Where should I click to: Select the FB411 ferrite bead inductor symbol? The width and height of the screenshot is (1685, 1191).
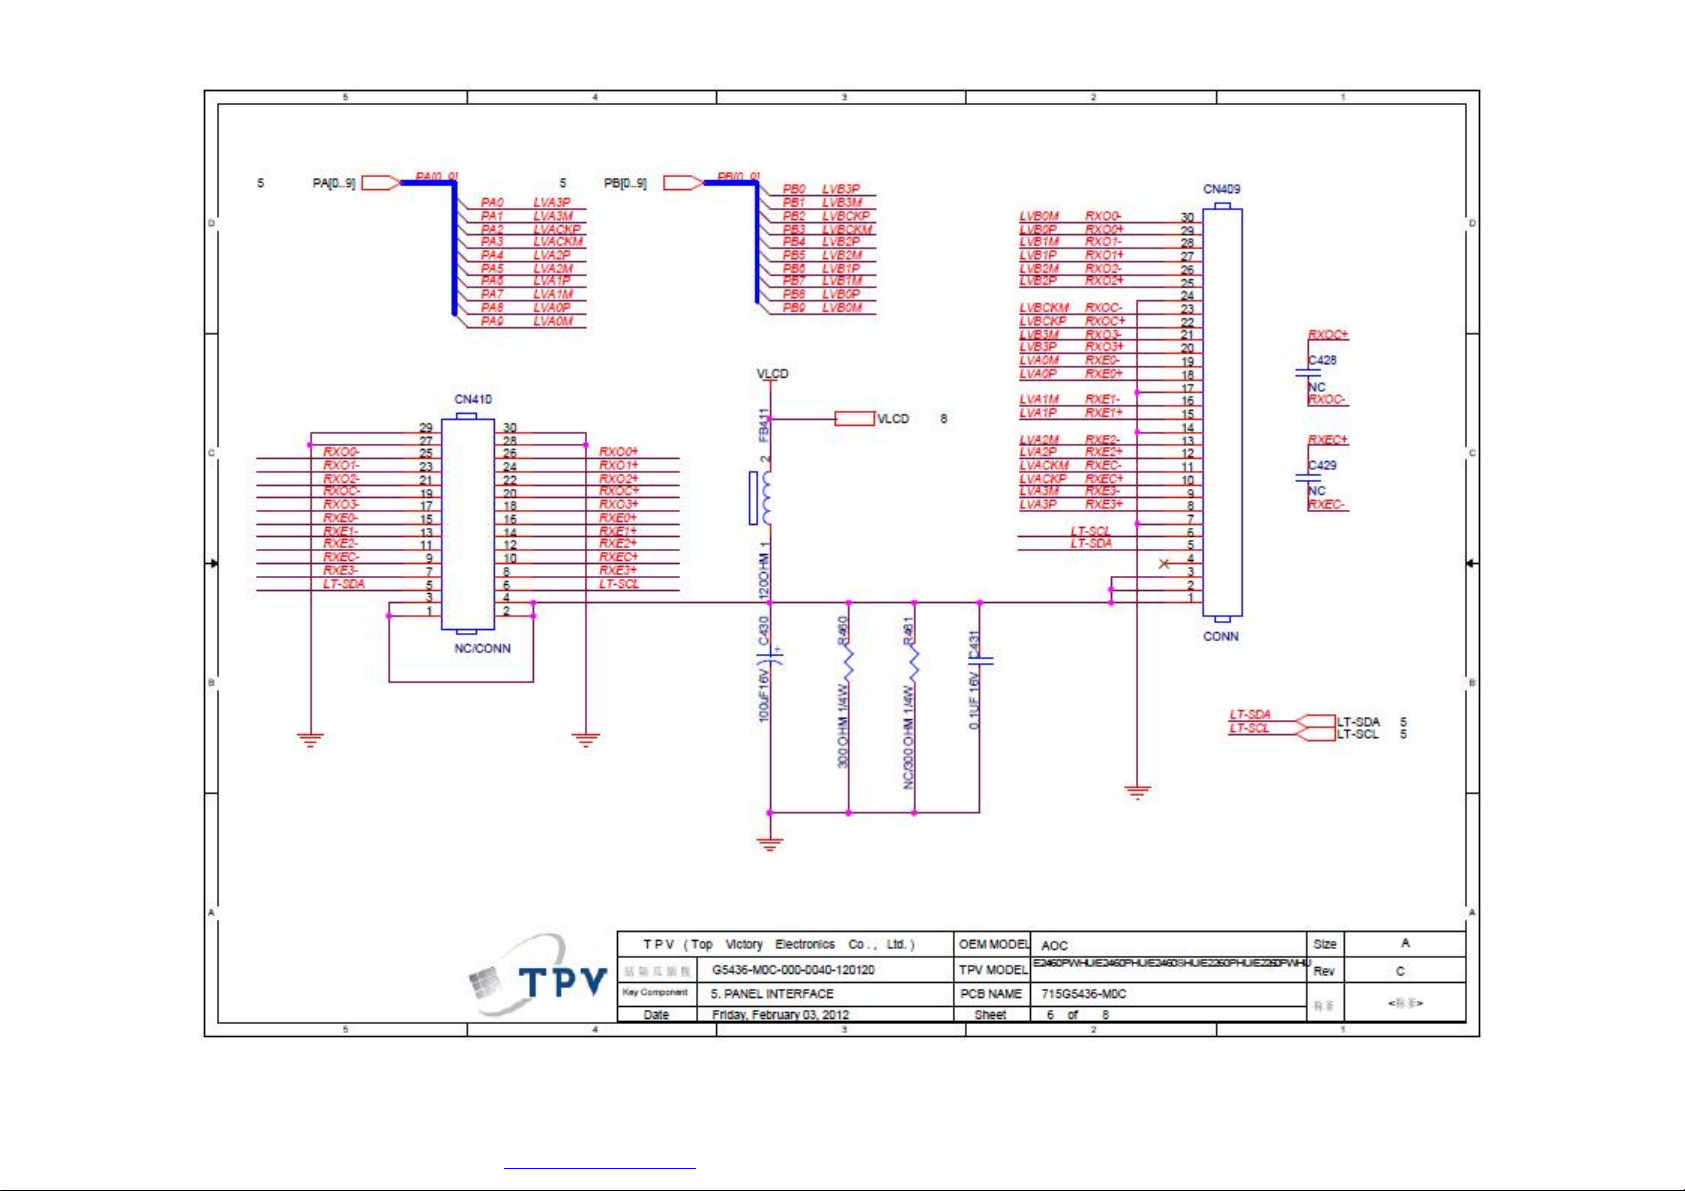pos(762,498)
